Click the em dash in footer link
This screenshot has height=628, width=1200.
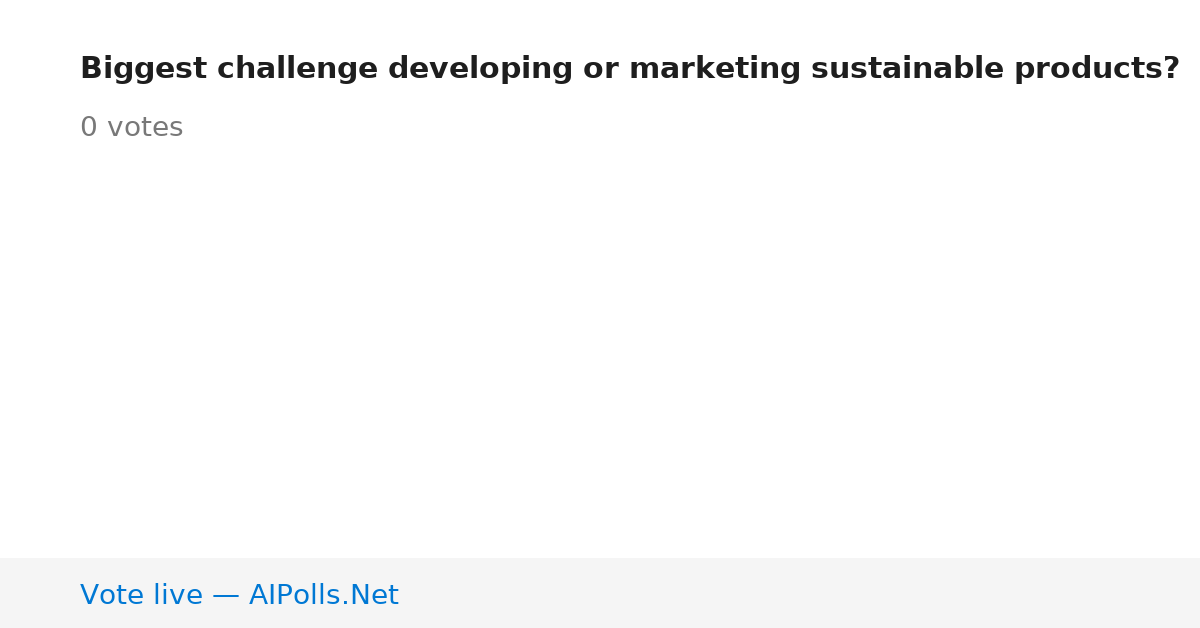(226, 597)
